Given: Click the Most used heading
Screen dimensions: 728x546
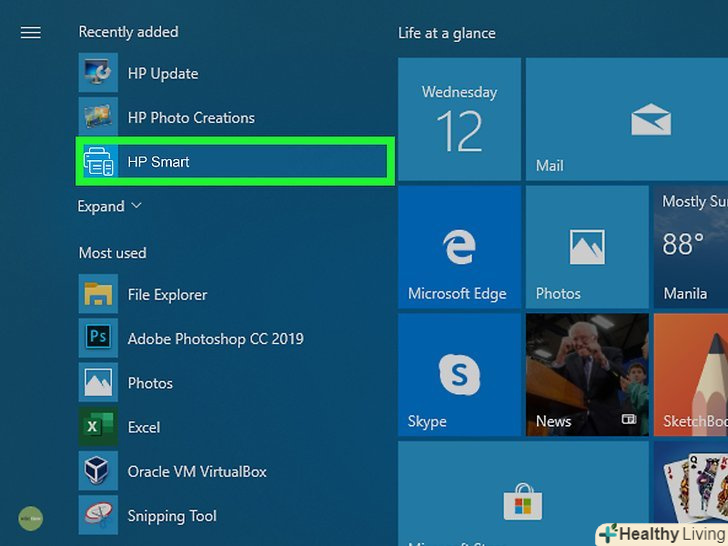Looking at the screenshot, I should tap(112, 253).
